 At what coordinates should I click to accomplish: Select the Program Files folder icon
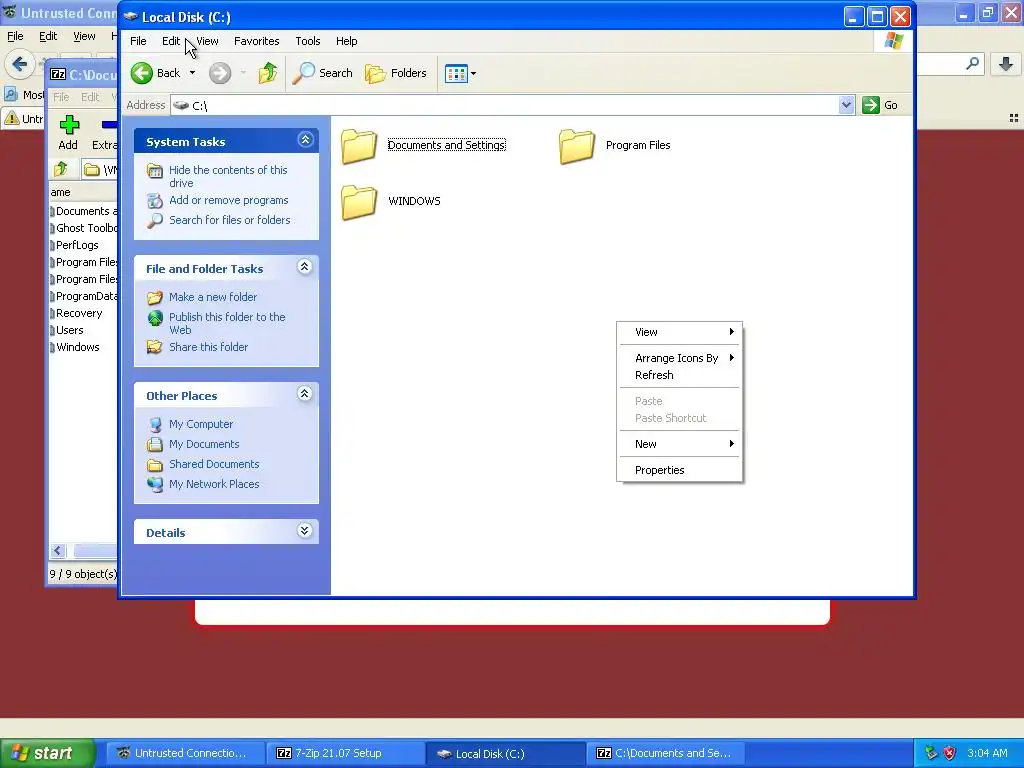coord(577,146)
